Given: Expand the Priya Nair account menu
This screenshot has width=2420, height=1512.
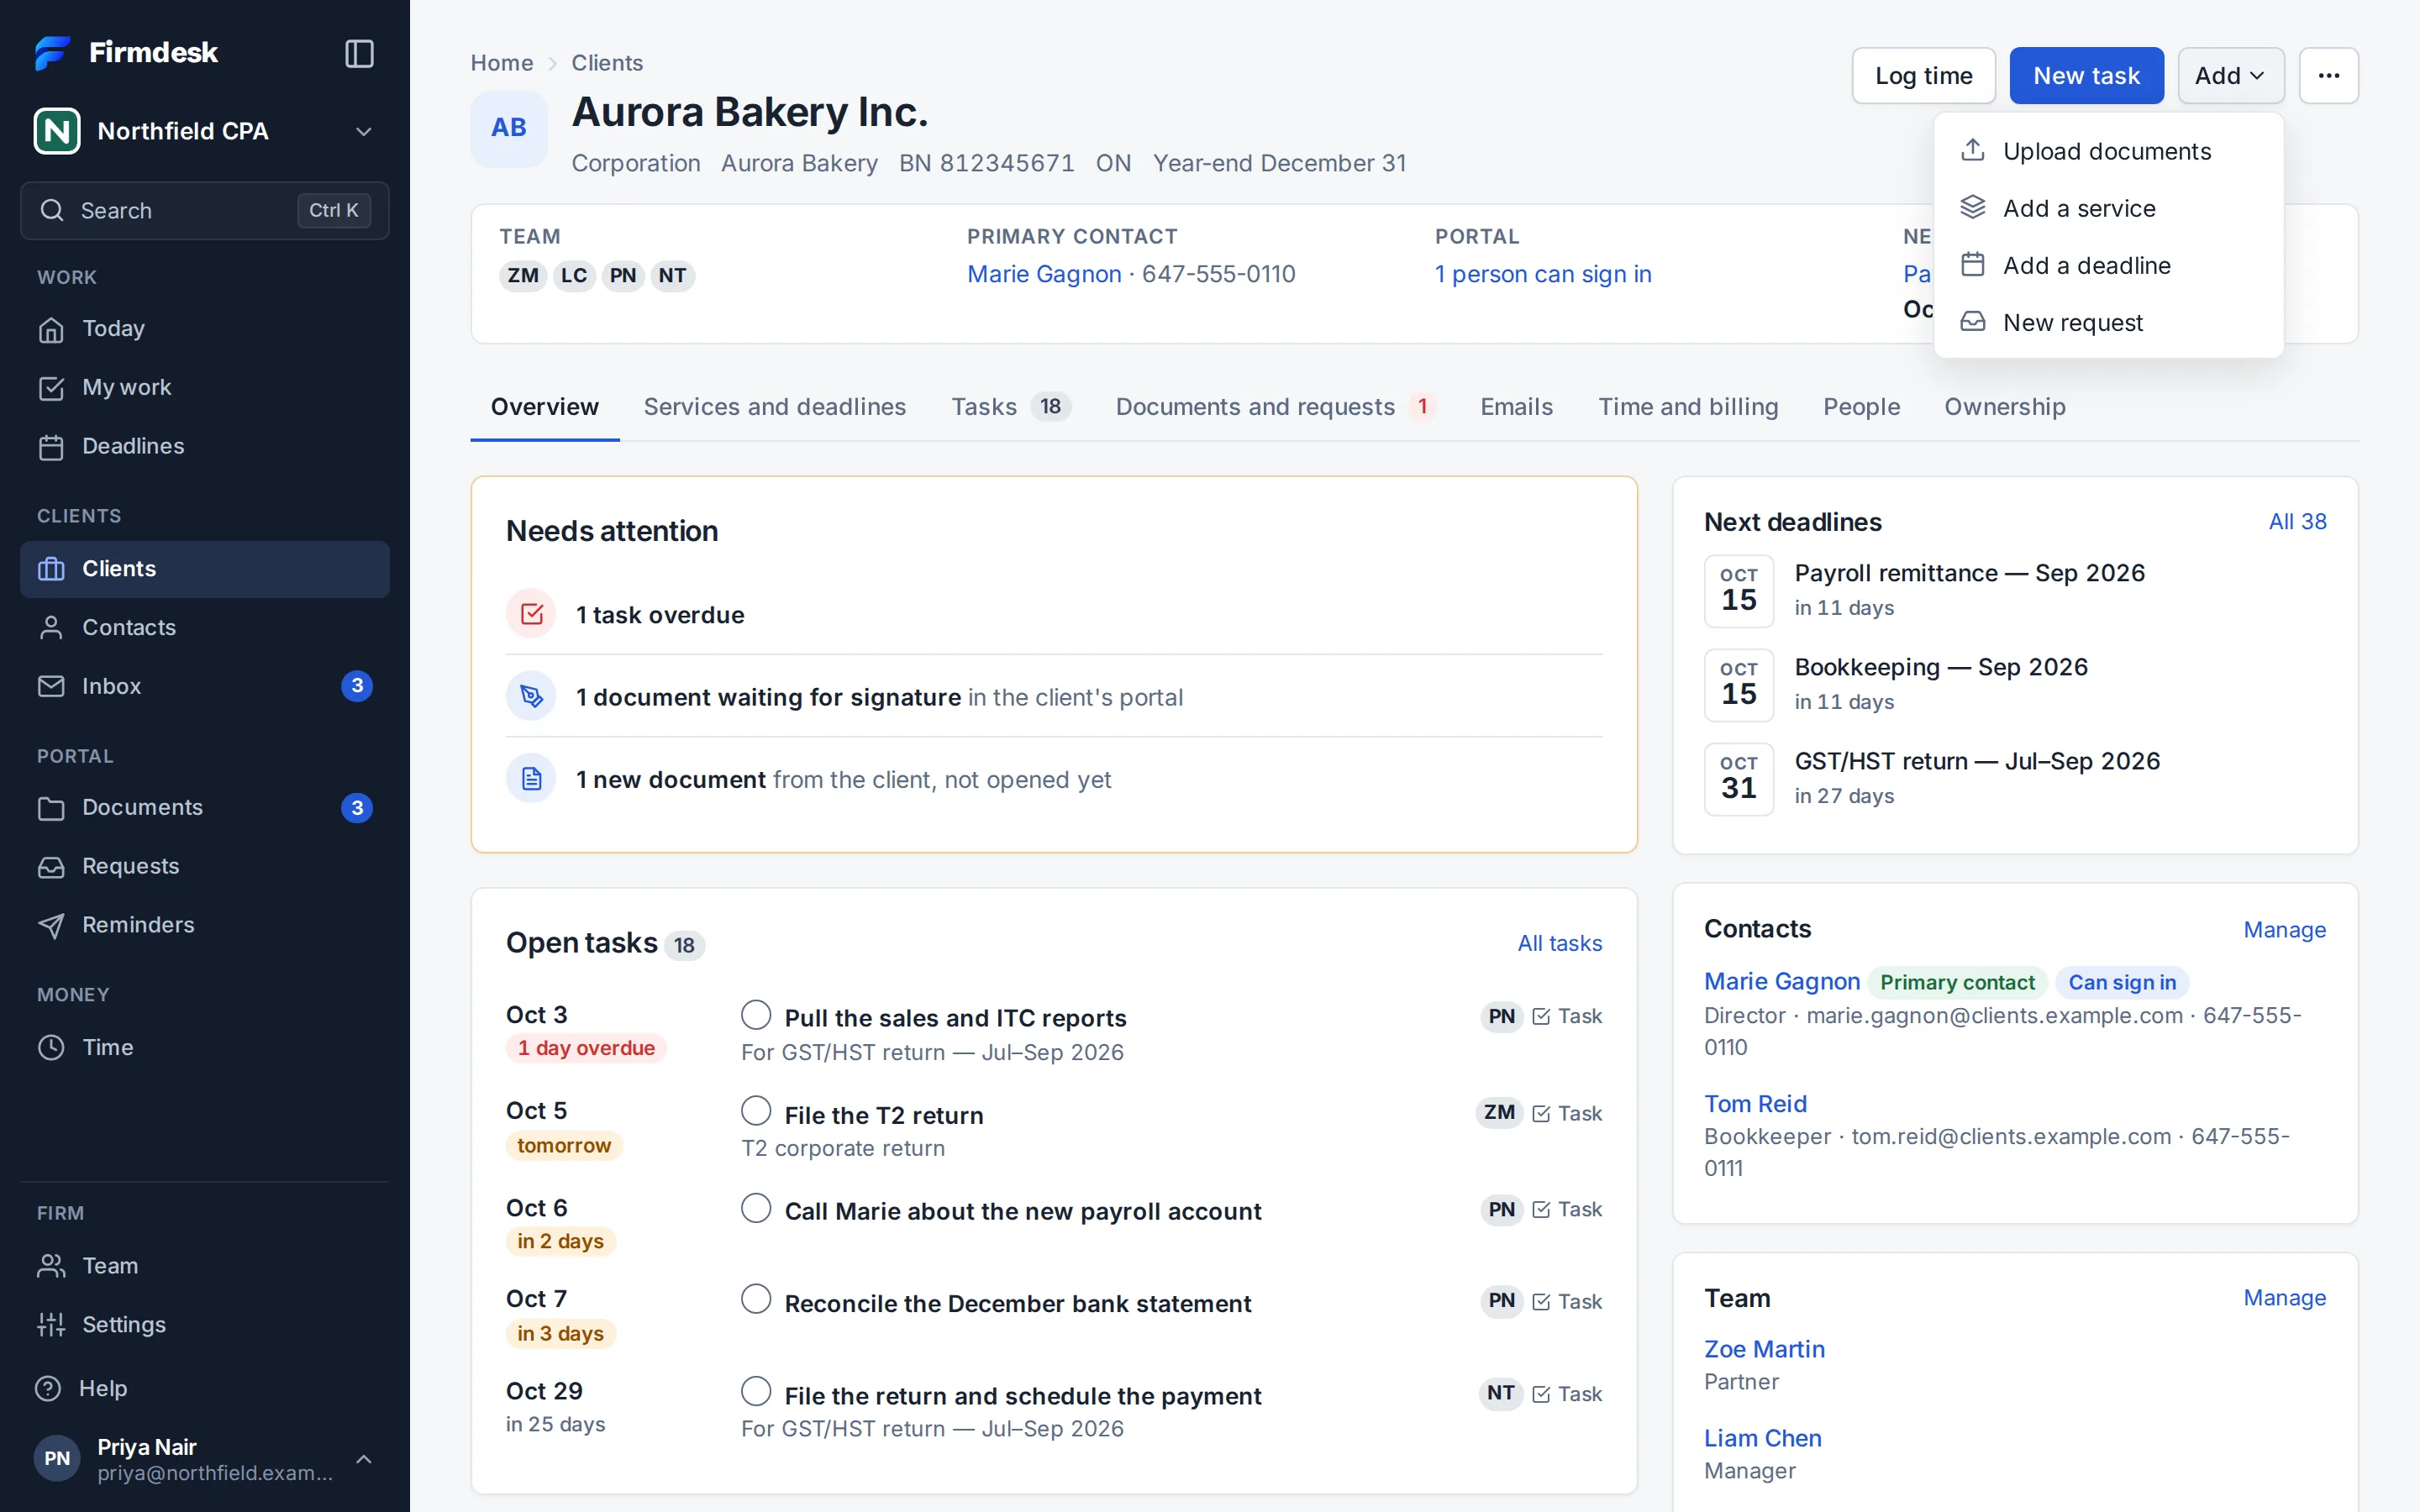Looking at the screenshot, I should (204, 1459).
